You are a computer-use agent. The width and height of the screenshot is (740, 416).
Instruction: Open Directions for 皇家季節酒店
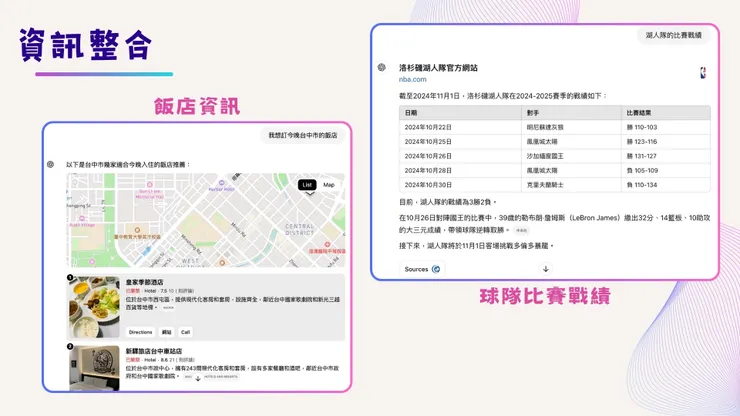click(x=141, y=332)
